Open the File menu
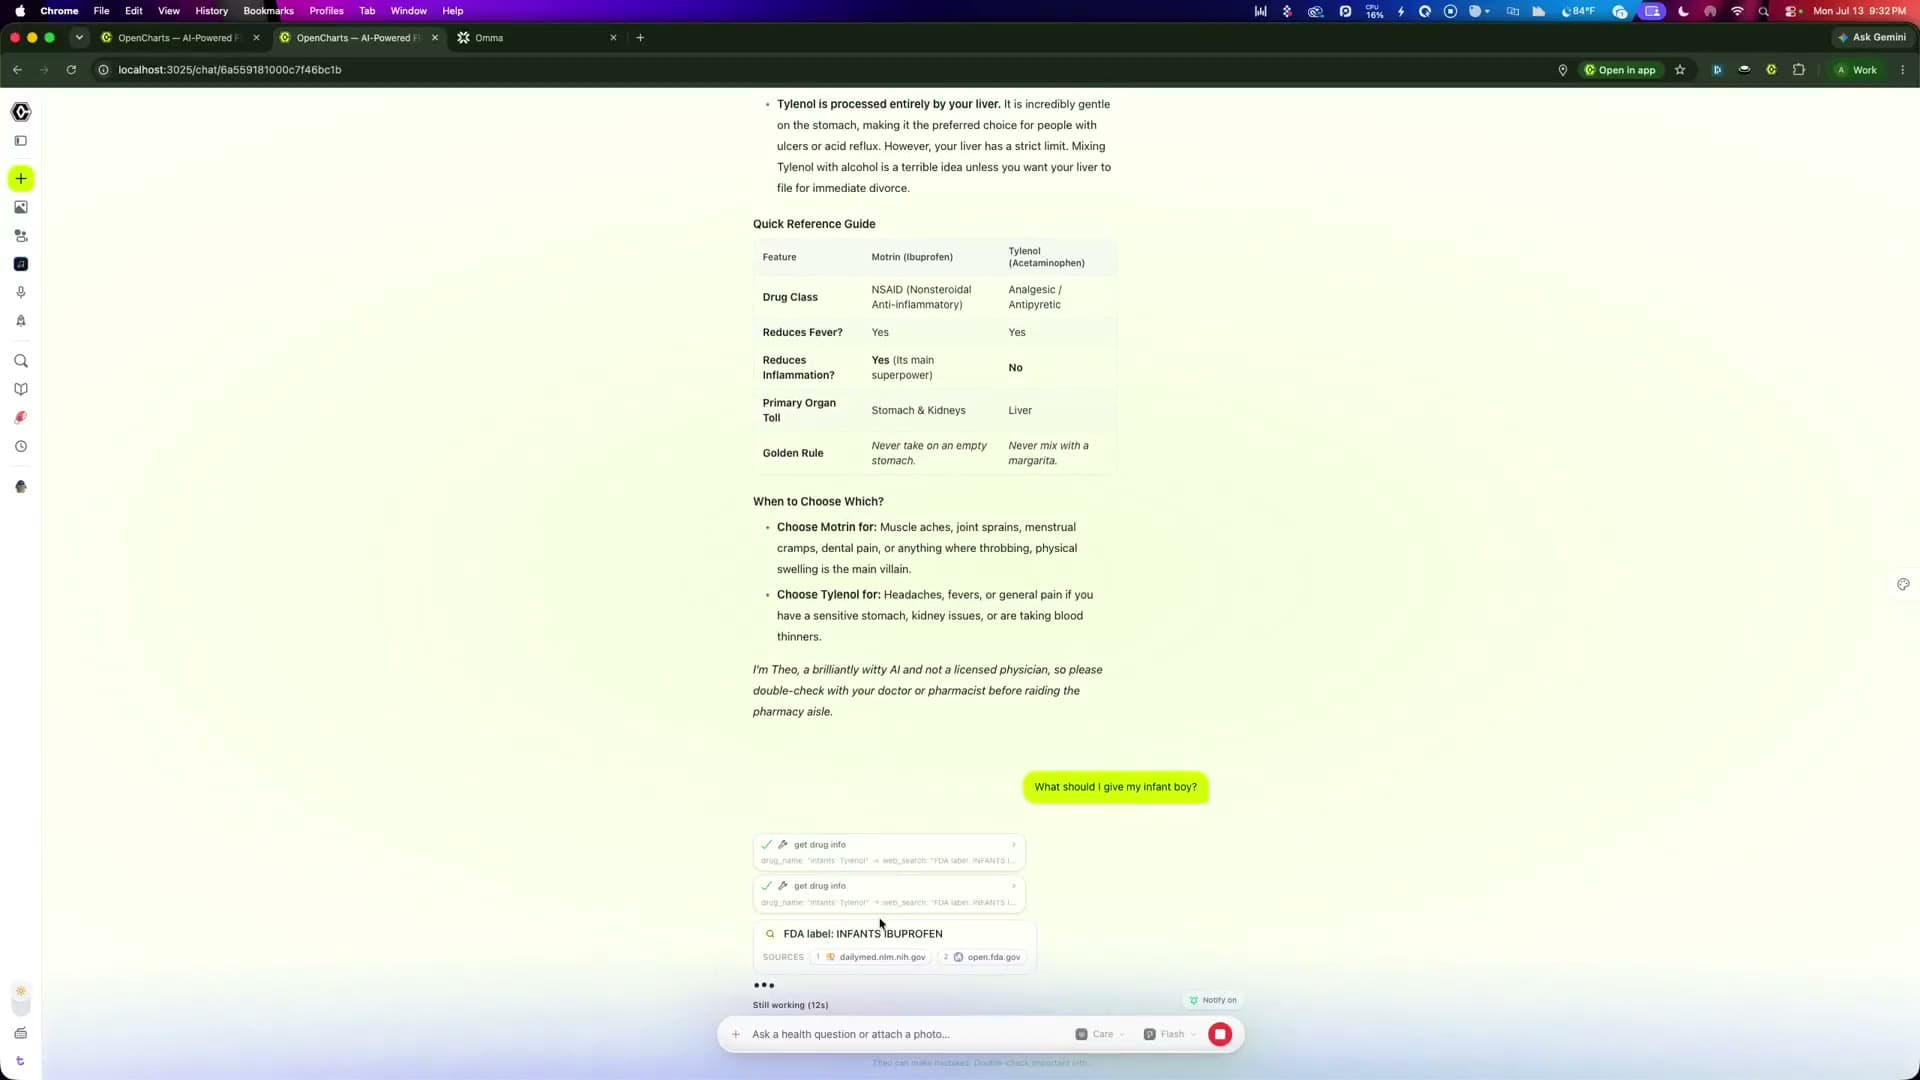Image resolution: width=1920 pixels, height=1080 pixels. pyautogui.click(x=101, y=11)
